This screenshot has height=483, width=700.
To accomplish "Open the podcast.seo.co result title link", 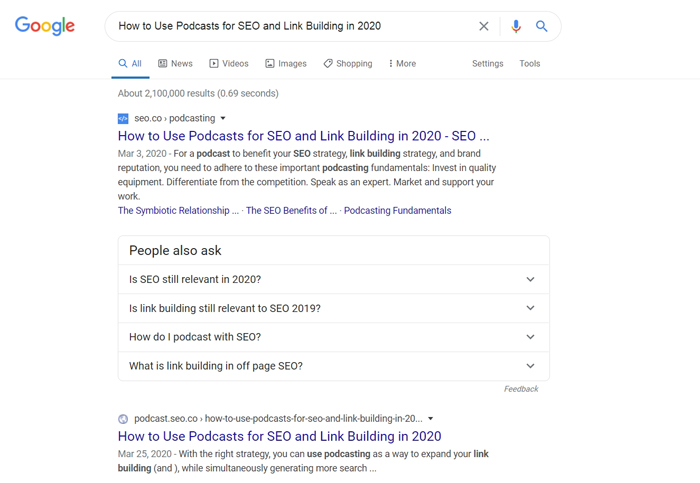I will [279, 436].
